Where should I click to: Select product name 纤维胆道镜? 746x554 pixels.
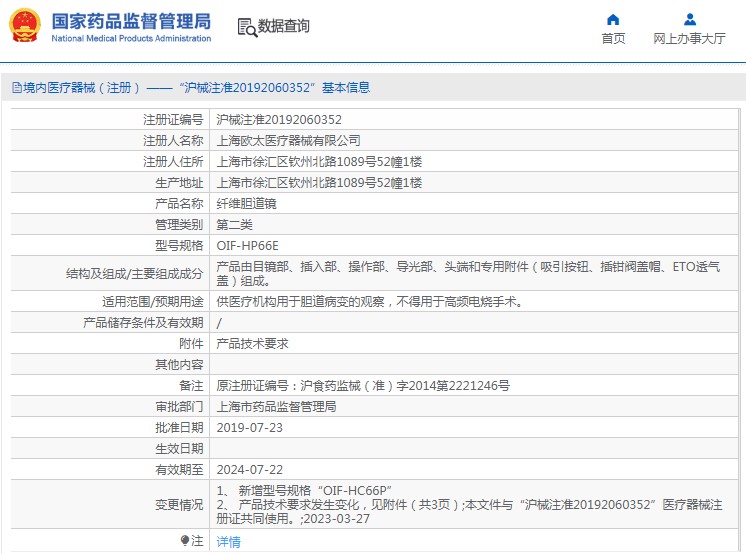tap(246, 204)
